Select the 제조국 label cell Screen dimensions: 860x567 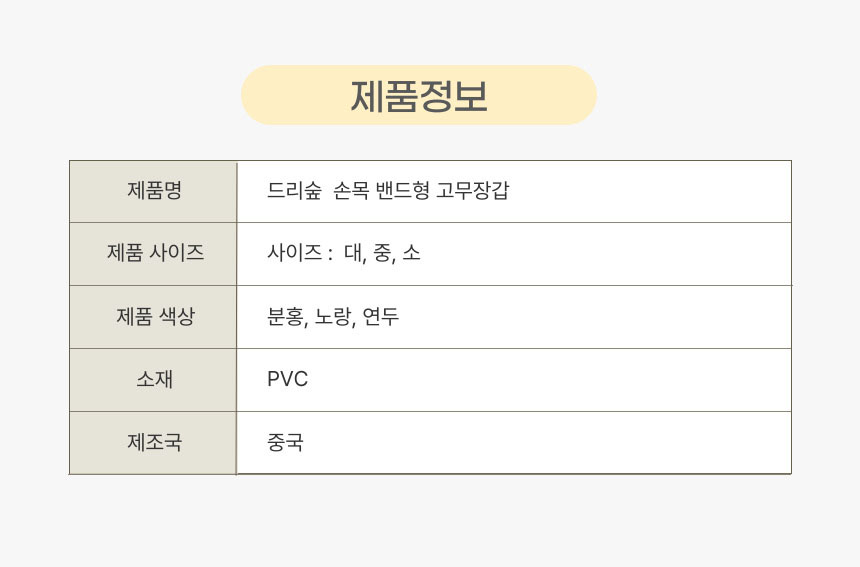[154, 443]
